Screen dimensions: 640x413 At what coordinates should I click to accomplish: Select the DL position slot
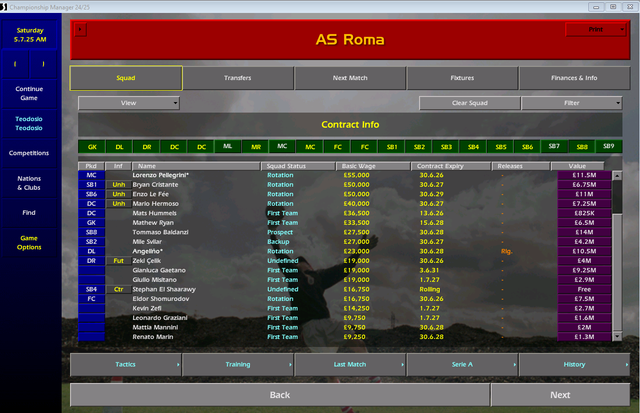click(x=120, y=147)
